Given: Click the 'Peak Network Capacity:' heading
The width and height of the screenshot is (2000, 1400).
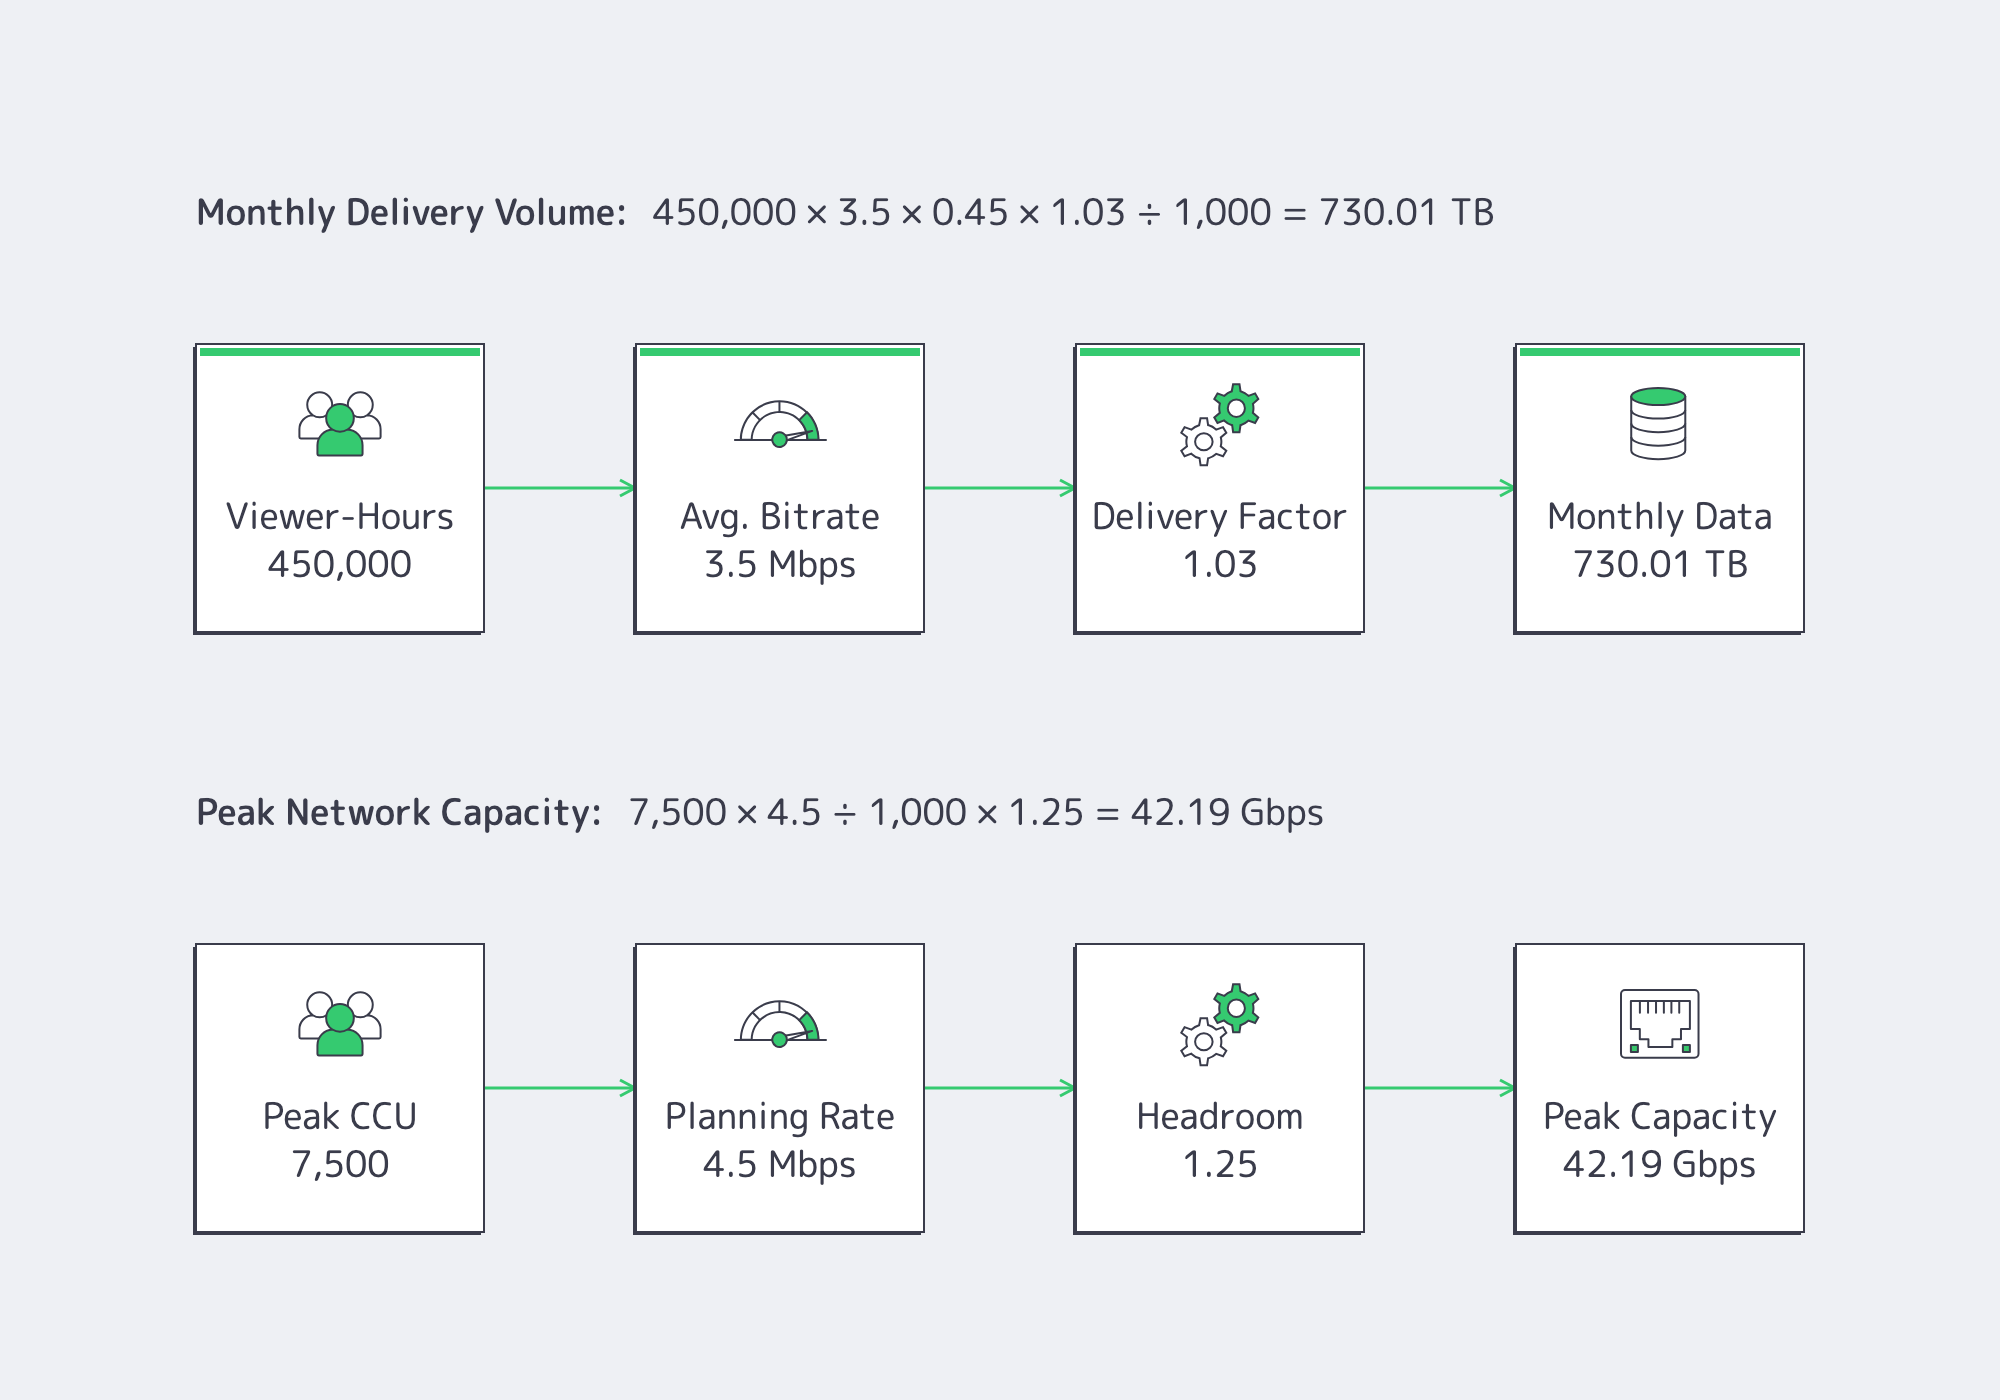Looking at the screenshot, I should point(399,813).
